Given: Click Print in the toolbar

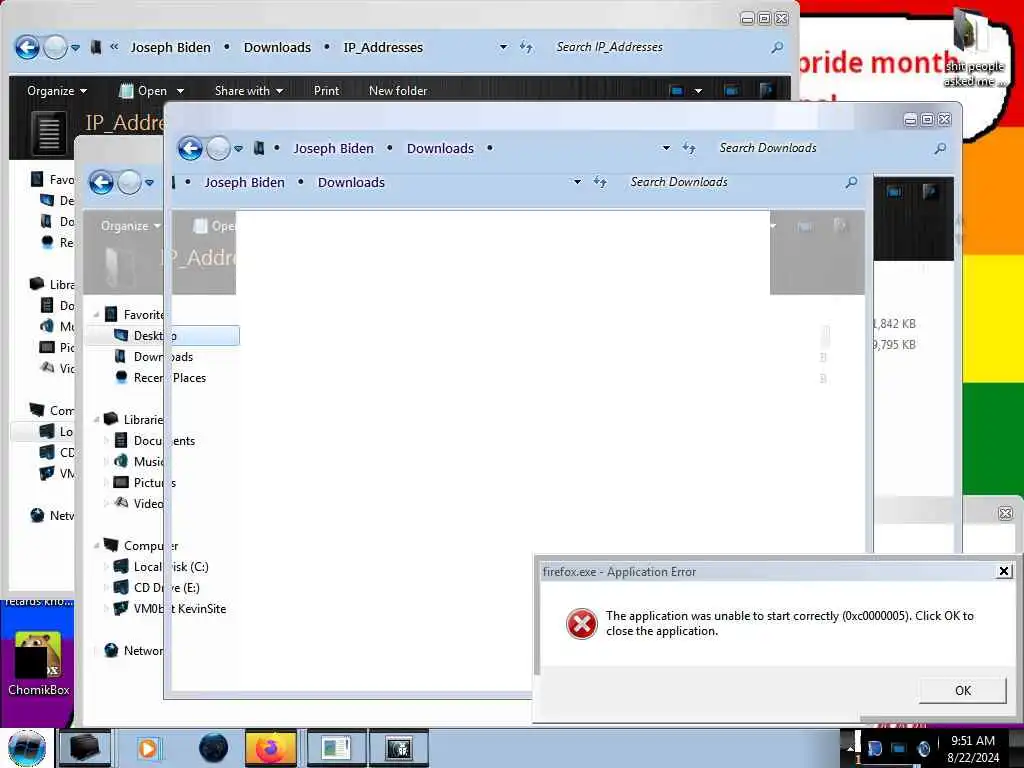Looking at the screenshot, I should pyautogui.click(x=327, y=91).
